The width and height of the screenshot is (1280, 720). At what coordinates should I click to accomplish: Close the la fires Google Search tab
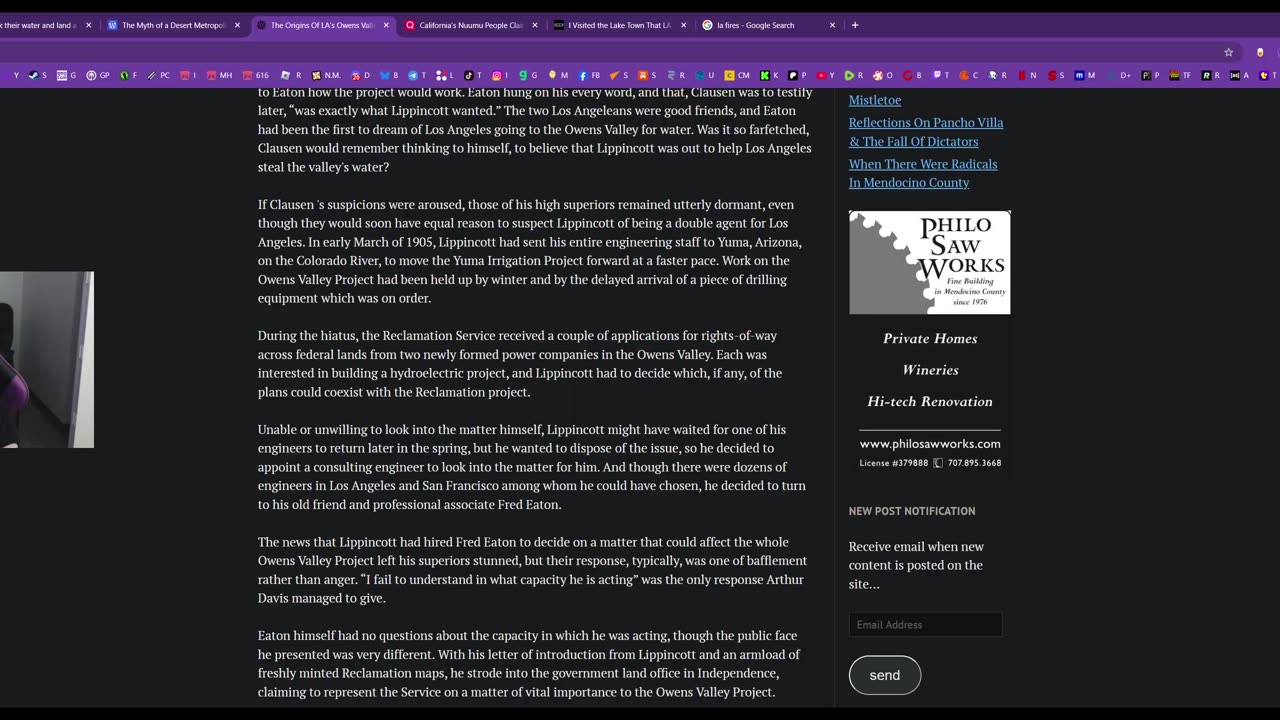point(832,25)
